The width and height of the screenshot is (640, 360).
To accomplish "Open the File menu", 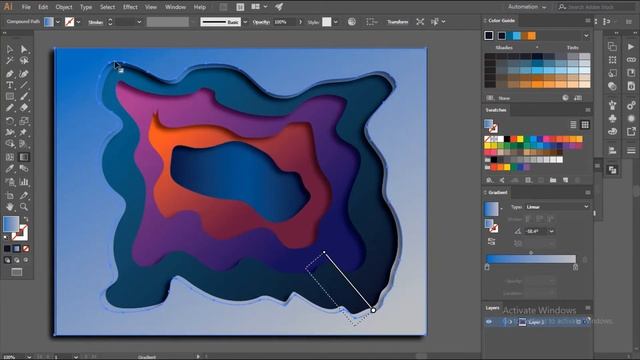I will pos(26,7).
